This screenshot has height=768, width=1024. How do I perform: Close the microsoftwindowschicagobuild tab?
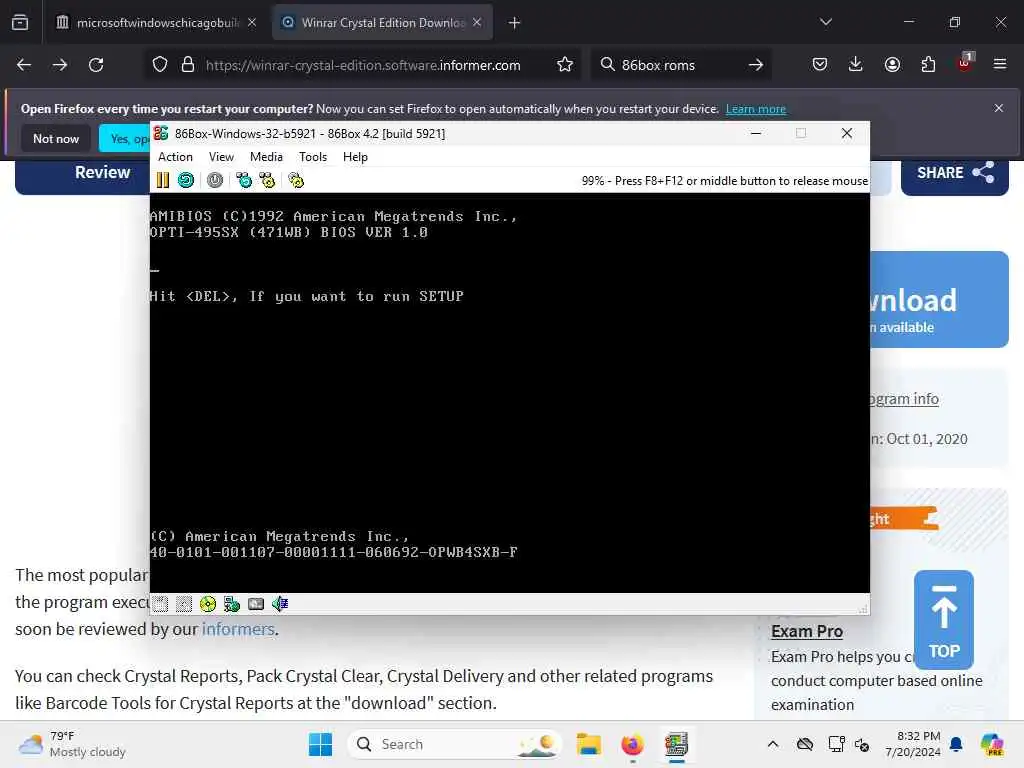pyautogui.click(x=252, y=22)
